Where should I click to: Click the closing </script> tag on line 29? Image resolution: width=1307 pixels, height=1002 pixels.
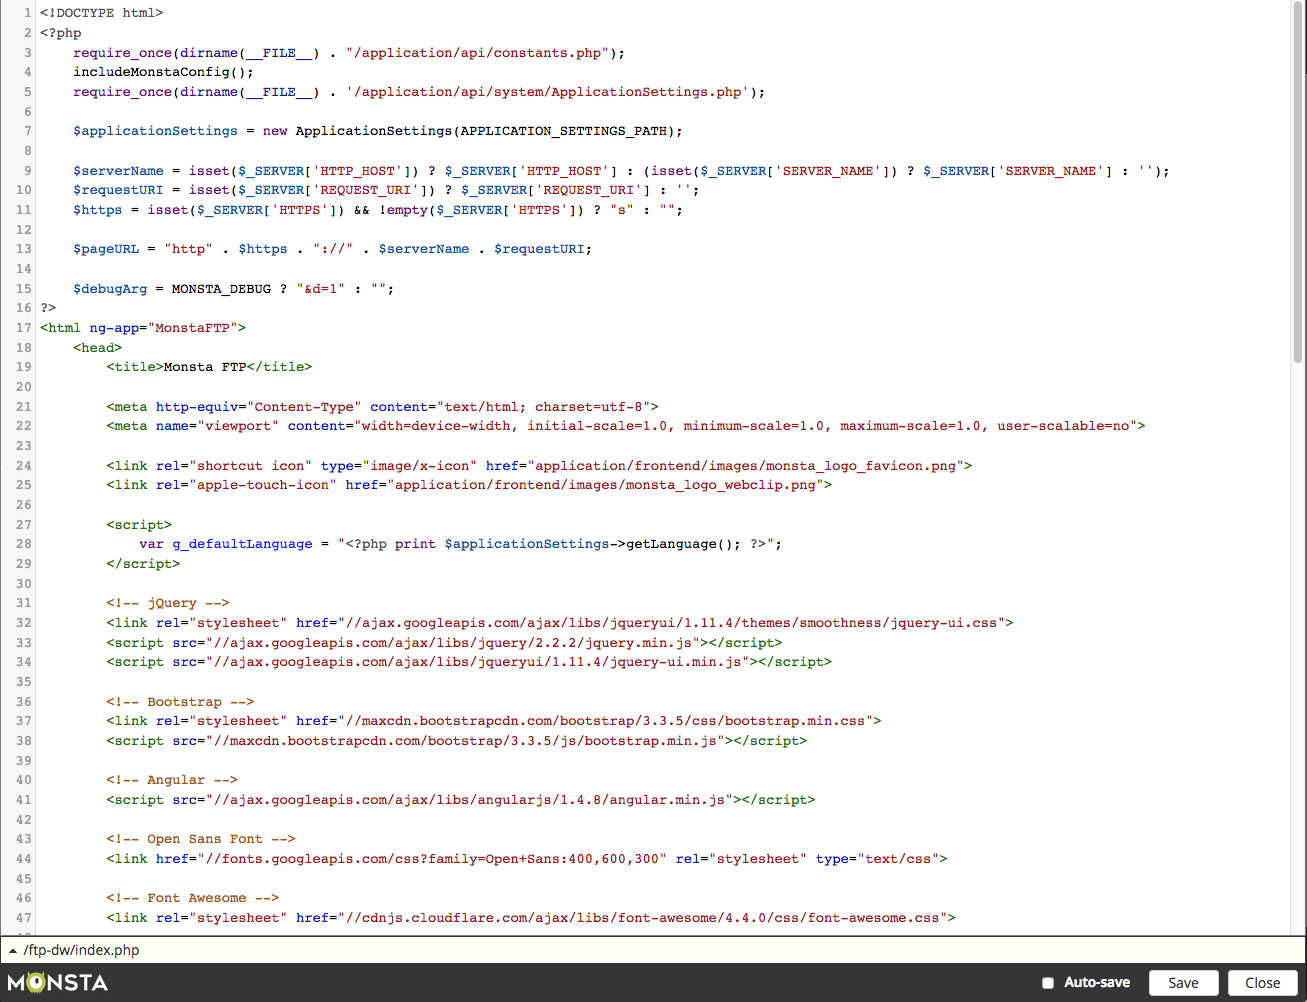(x=143, y=564)
